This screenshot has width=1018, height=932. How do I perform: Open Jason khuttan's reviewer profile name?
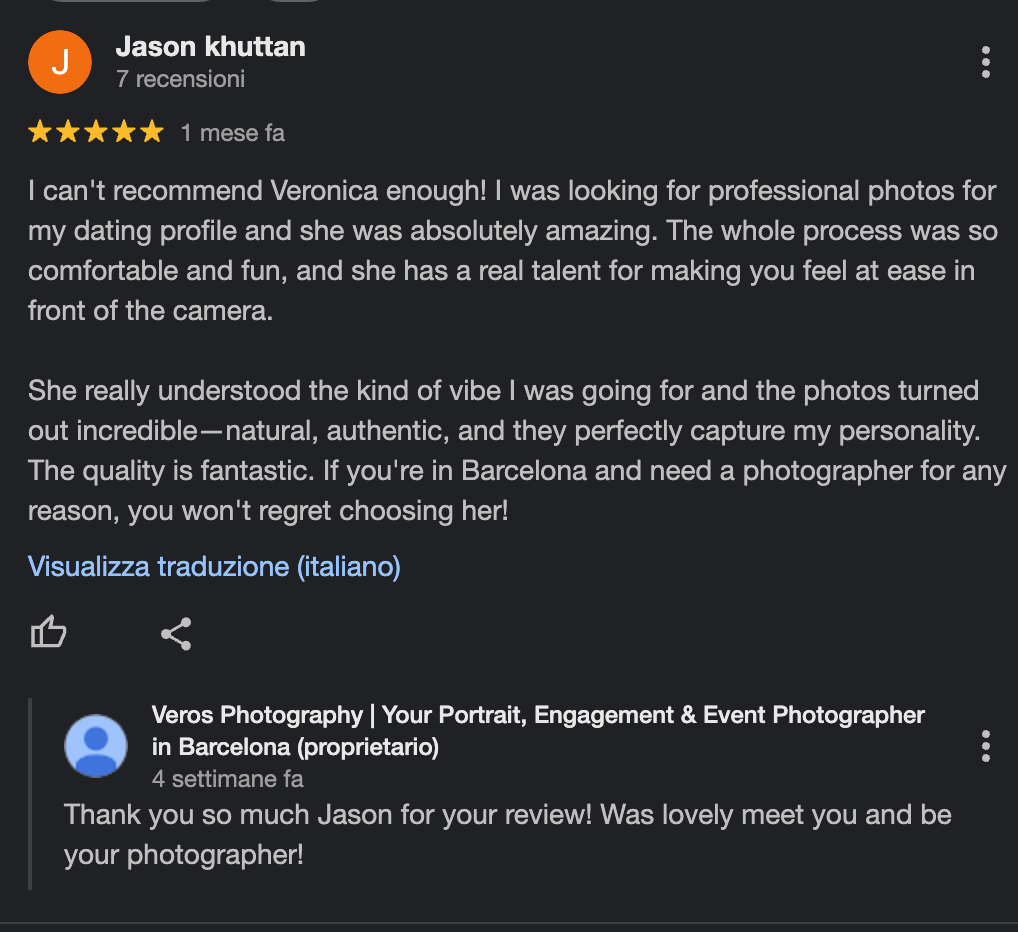pos(210,46)
